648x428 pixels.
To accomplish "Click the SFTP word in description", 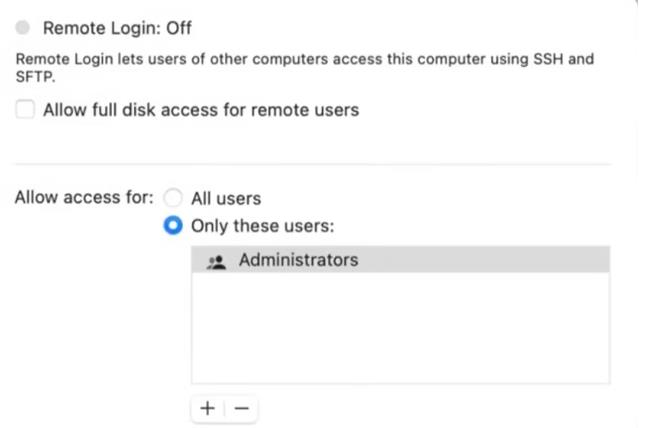I will 35,77.
